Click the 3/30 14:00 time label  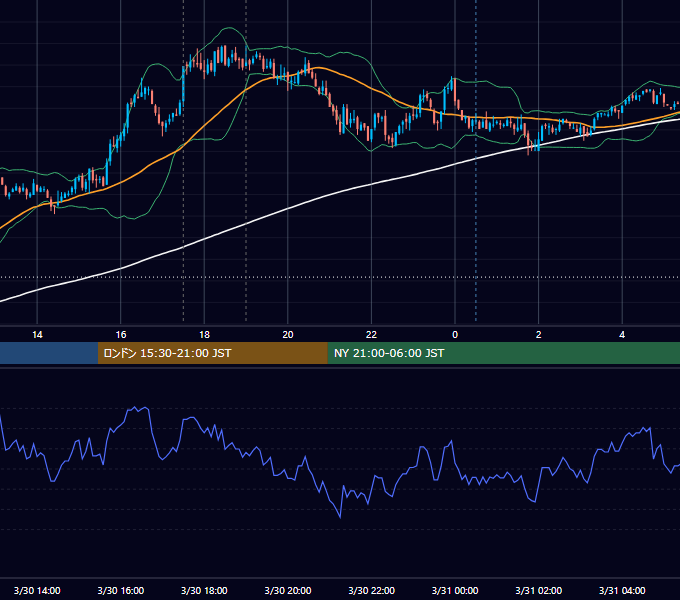pyautogui.click(x=37, y=590)
